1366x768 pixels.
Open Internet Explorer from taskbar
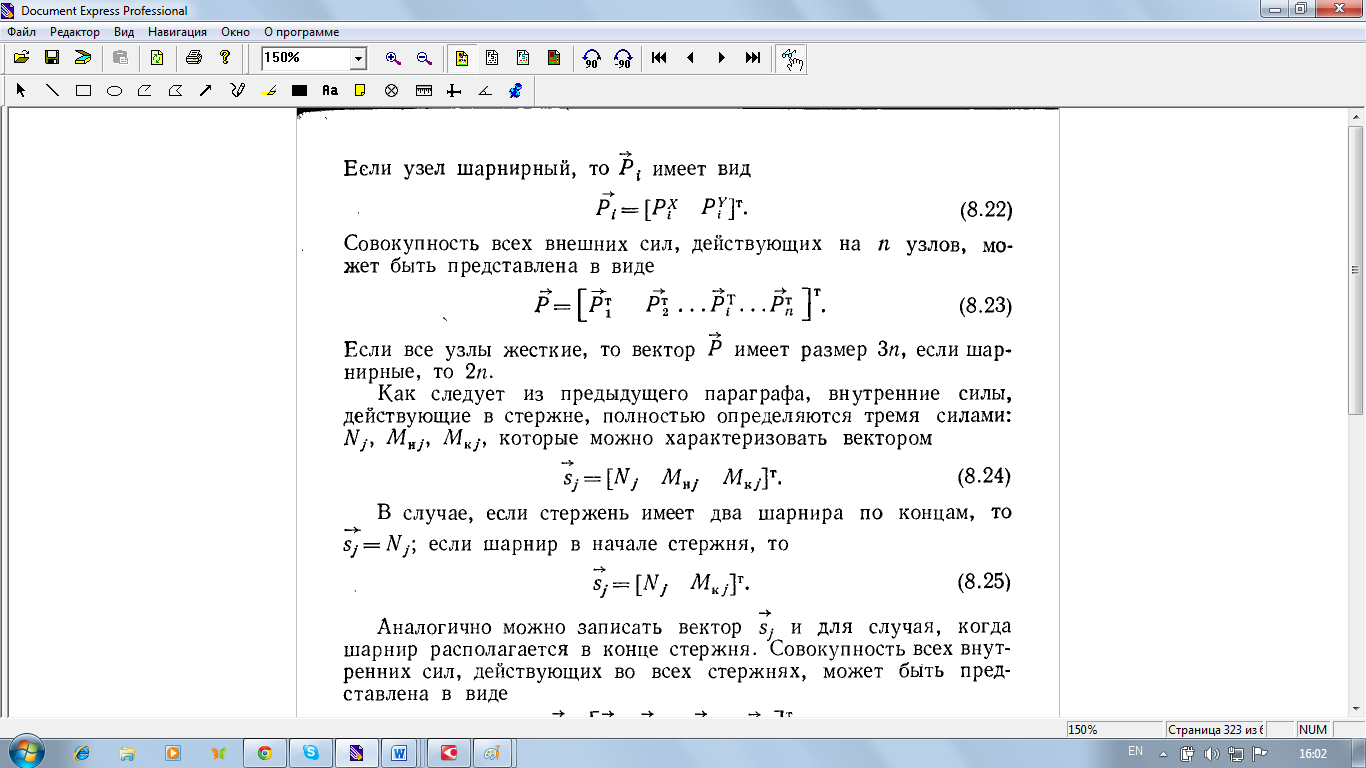point(82,752)
